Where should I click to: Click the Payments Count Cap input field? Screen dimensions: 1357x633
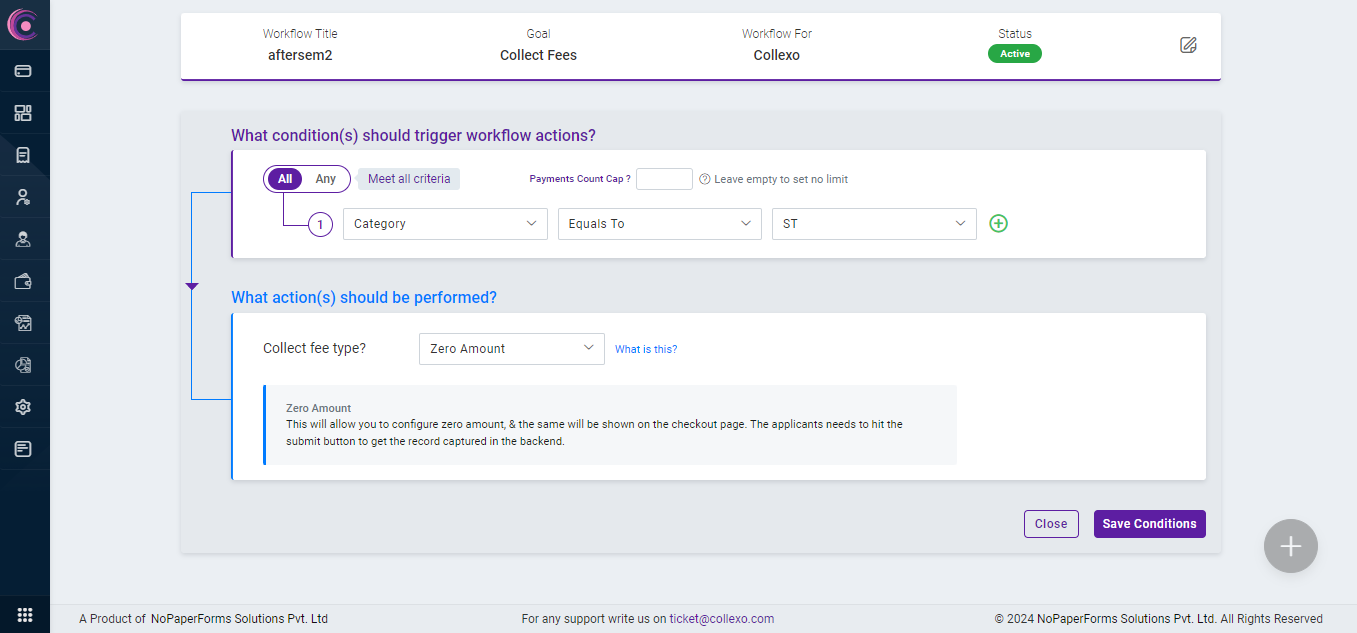[x=664, y=179]
